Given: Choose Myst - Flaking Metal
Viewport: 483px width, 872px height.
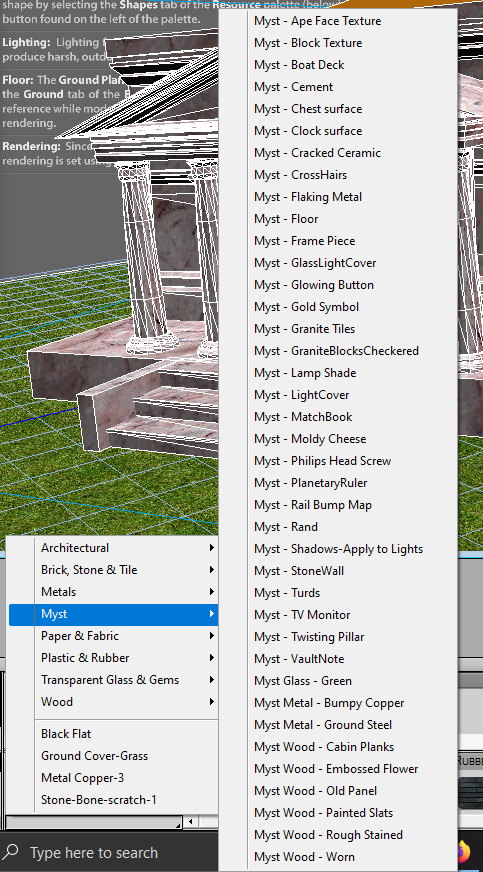Looking at the screenshot, I should click(338, 197).
